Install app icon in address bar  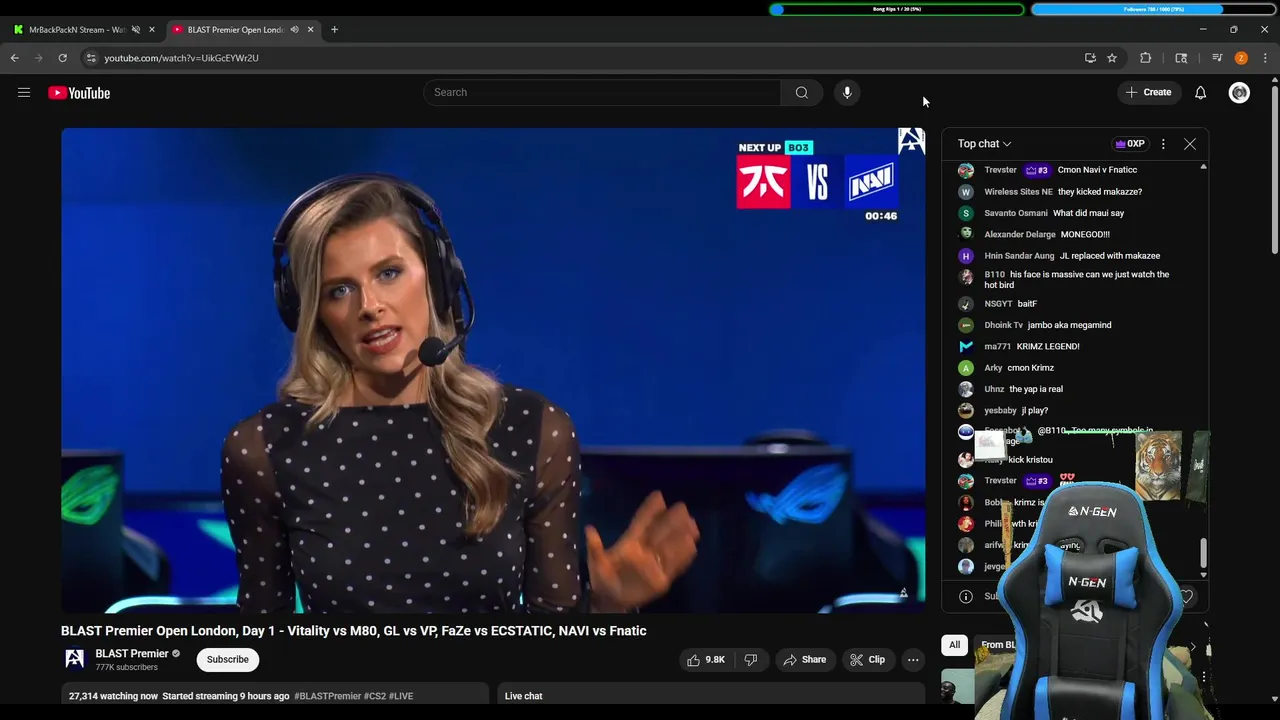[x=1090, y=58]
